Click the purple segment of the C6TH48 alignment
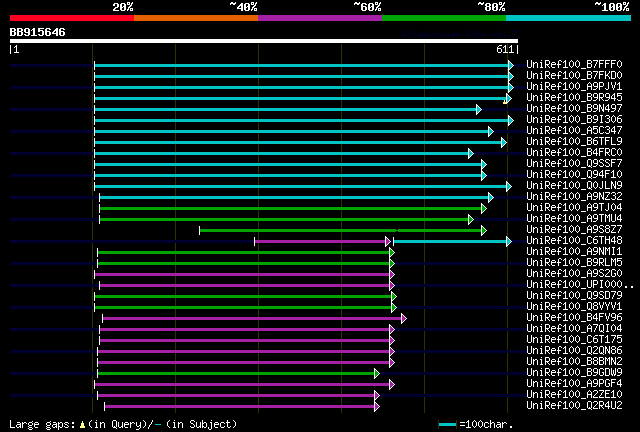 click(x=320, y=242)
